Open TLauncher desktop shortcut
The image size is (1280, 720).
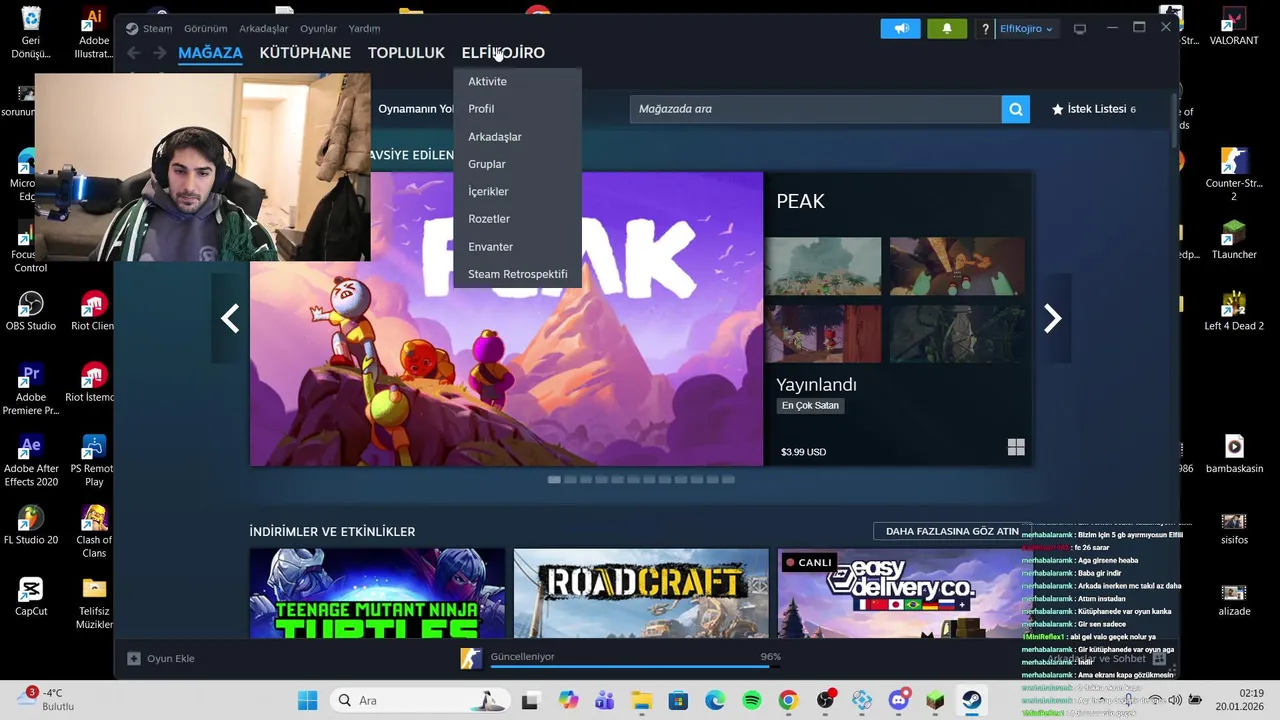click(x=1234, y=240)
